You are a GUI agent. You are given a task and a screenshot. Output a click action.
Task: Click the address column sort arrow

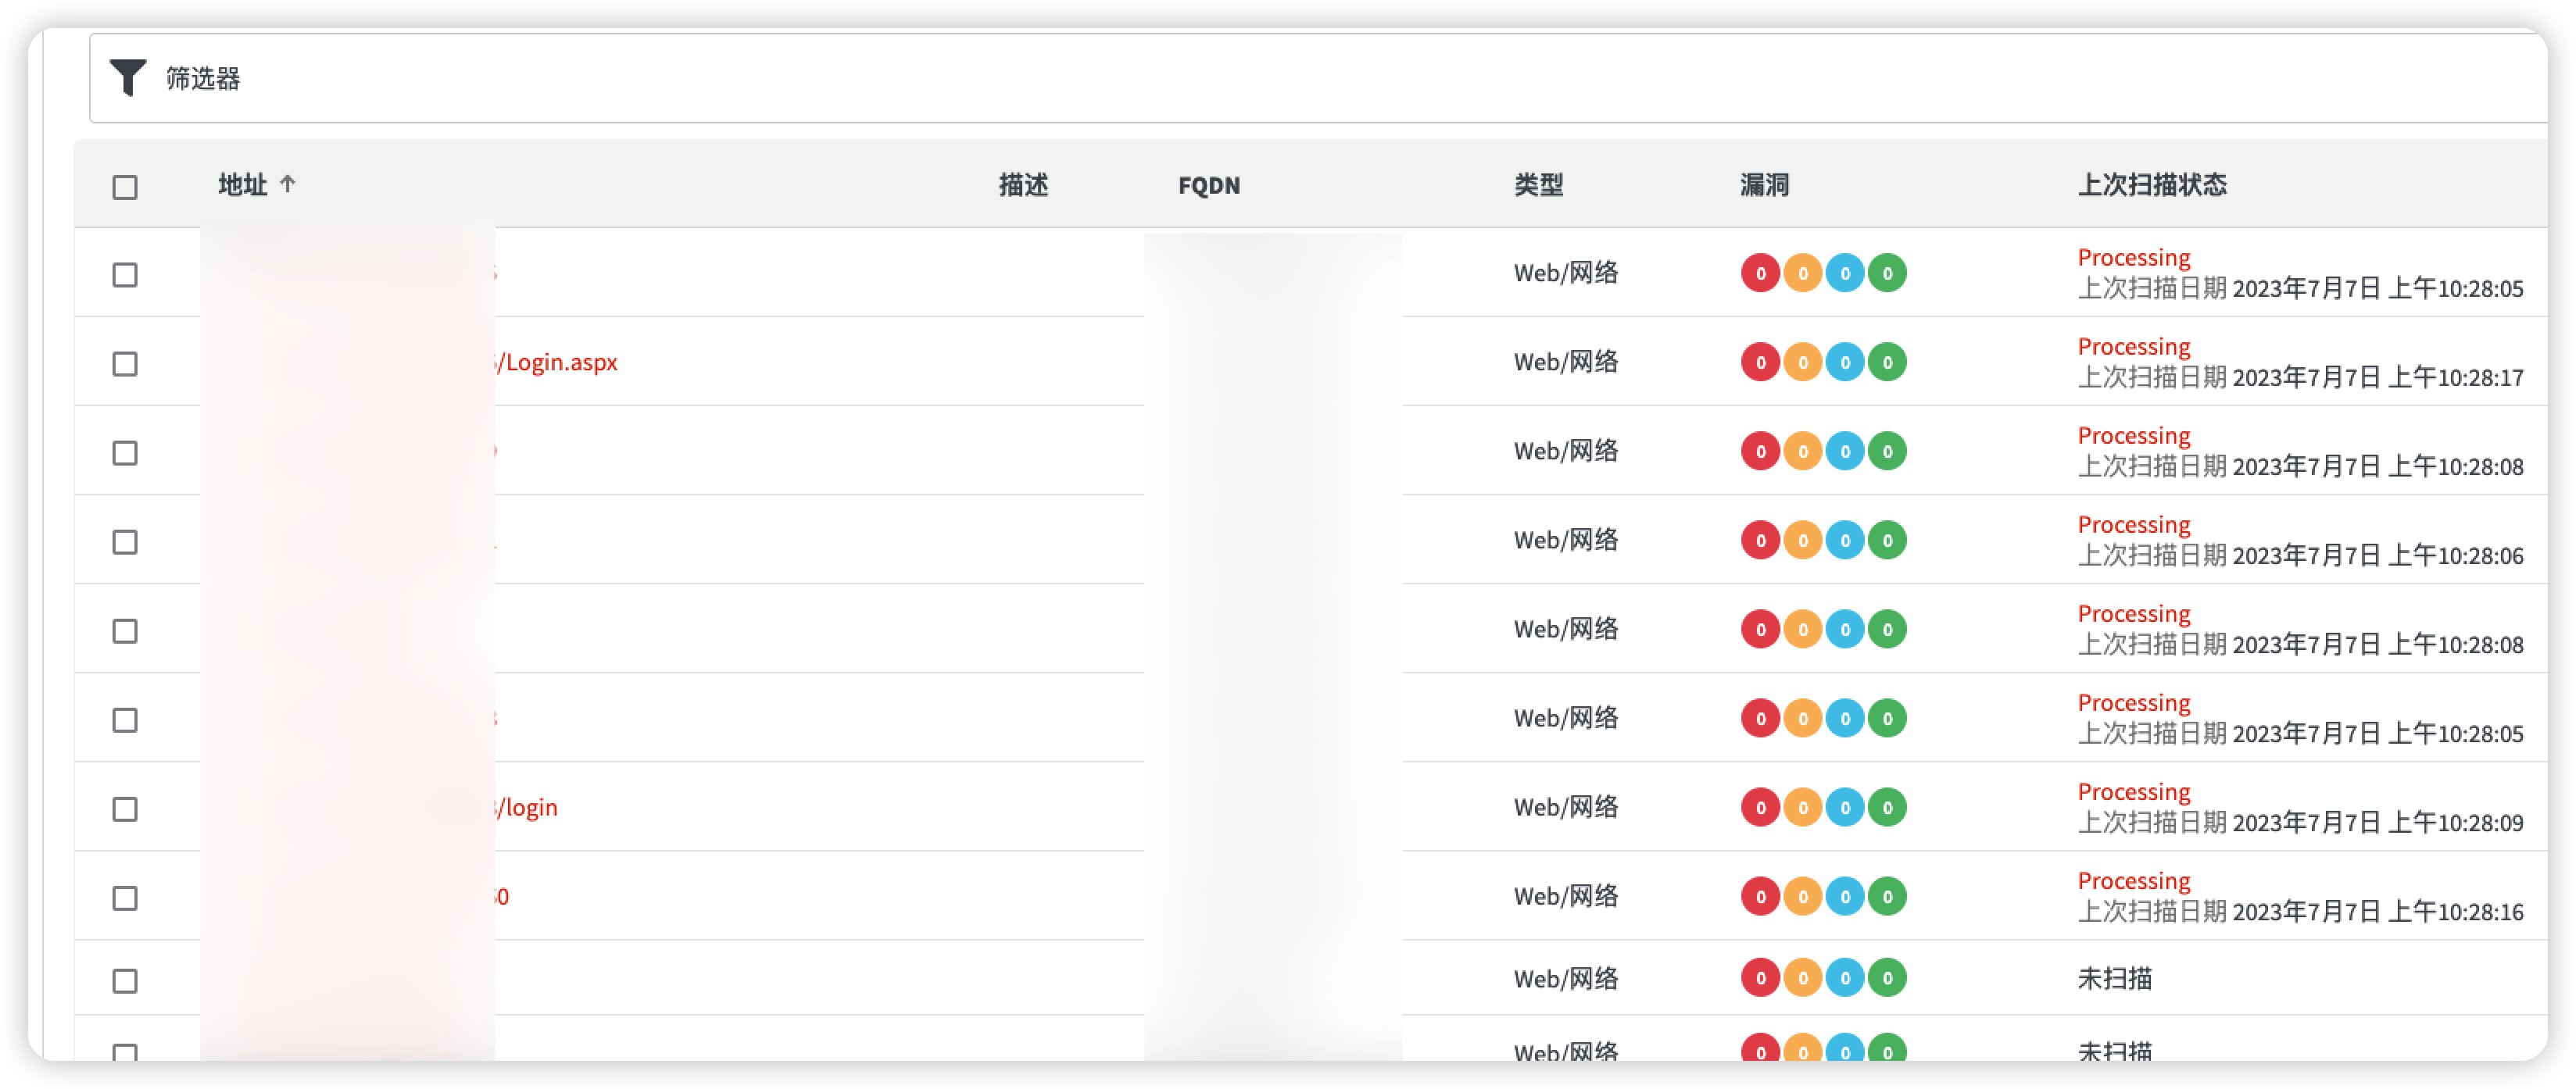click(x=288, y=184)
